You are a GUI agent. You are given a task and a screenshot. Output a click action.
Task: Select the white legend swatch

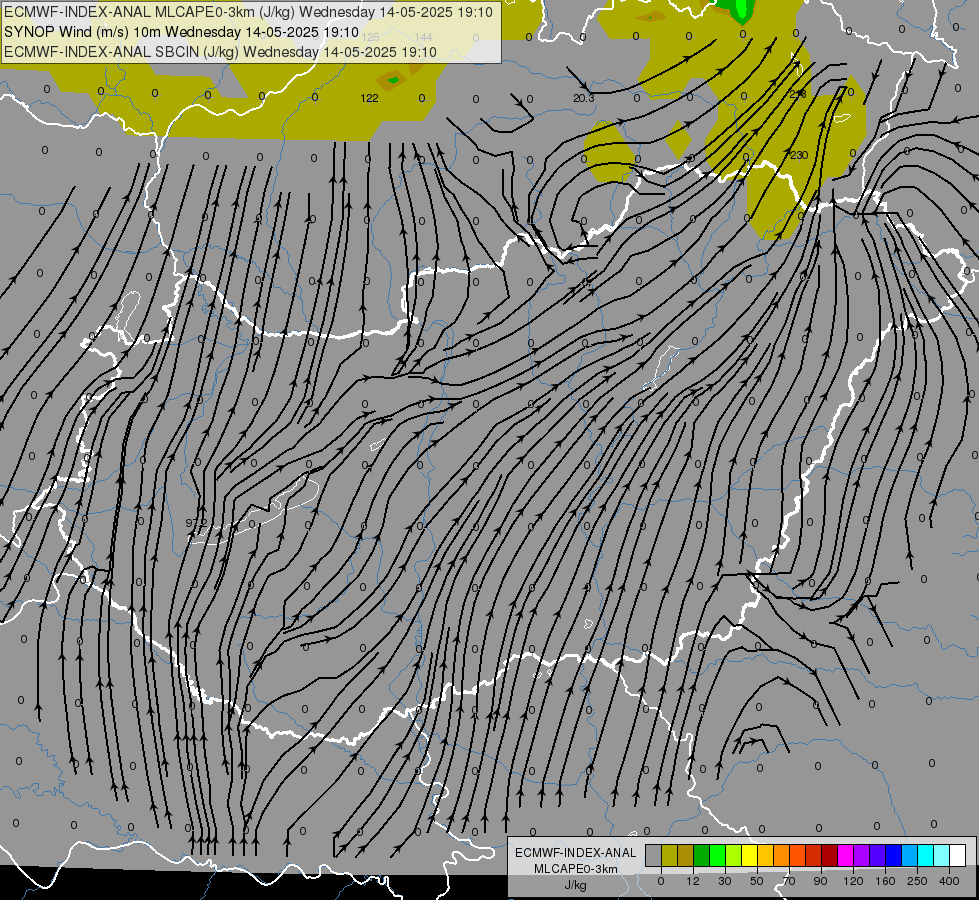pos(958,855)
